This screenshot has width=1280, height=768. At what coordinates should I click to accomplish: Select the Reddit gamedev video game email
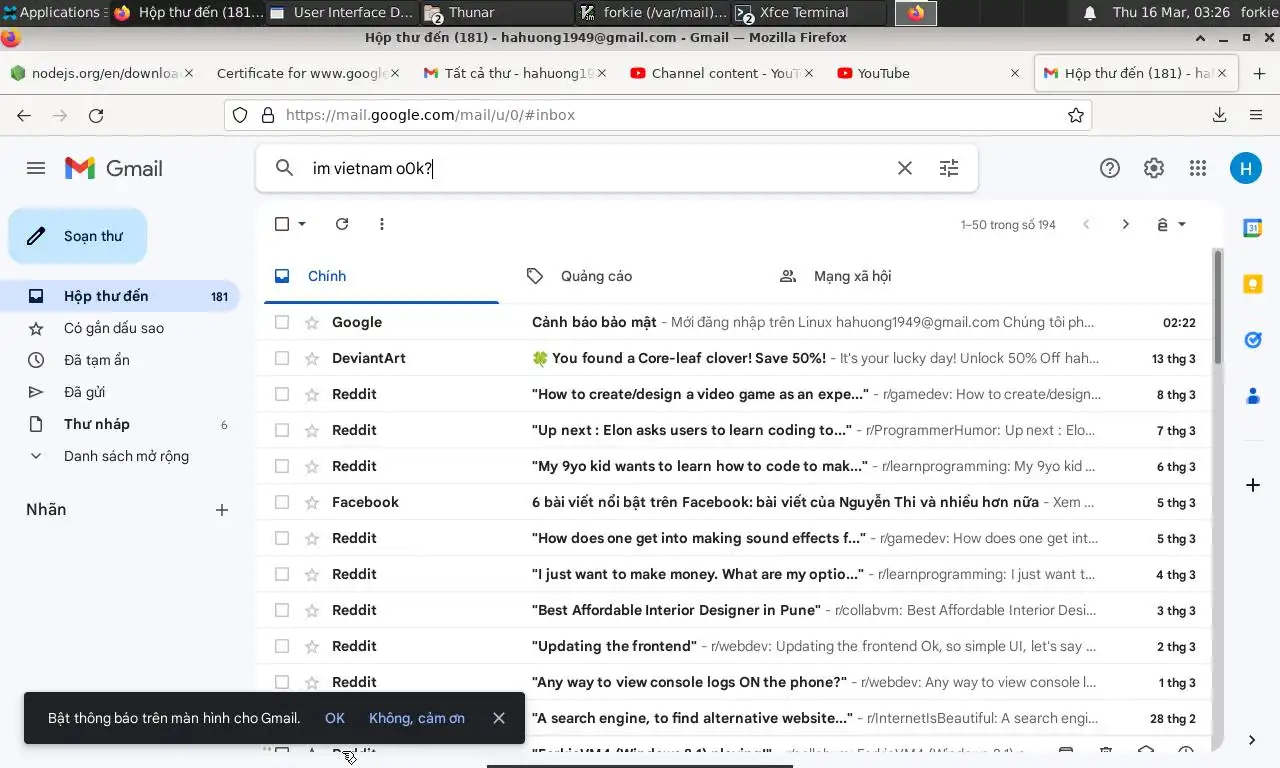(282, 394)
